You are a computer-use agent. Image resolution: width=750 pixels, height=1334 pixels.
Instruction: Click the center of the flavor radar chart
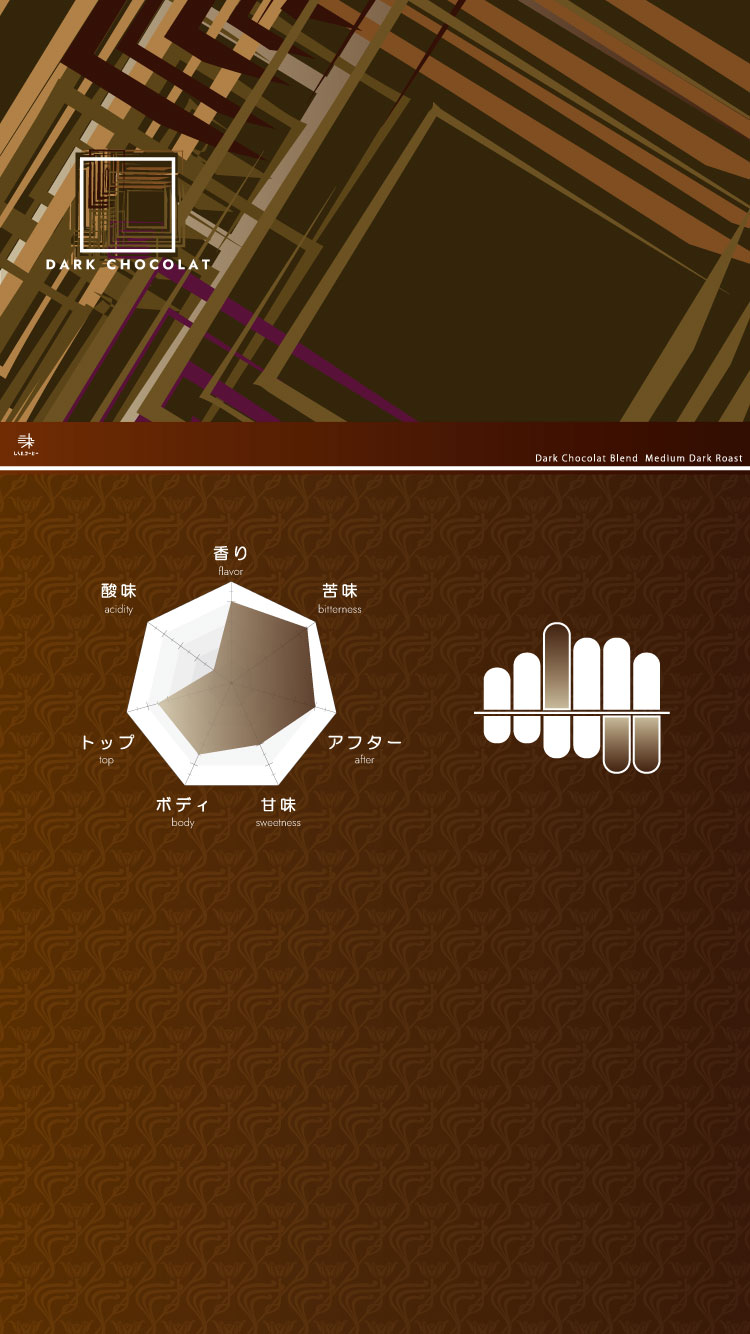tap(231, 683)
